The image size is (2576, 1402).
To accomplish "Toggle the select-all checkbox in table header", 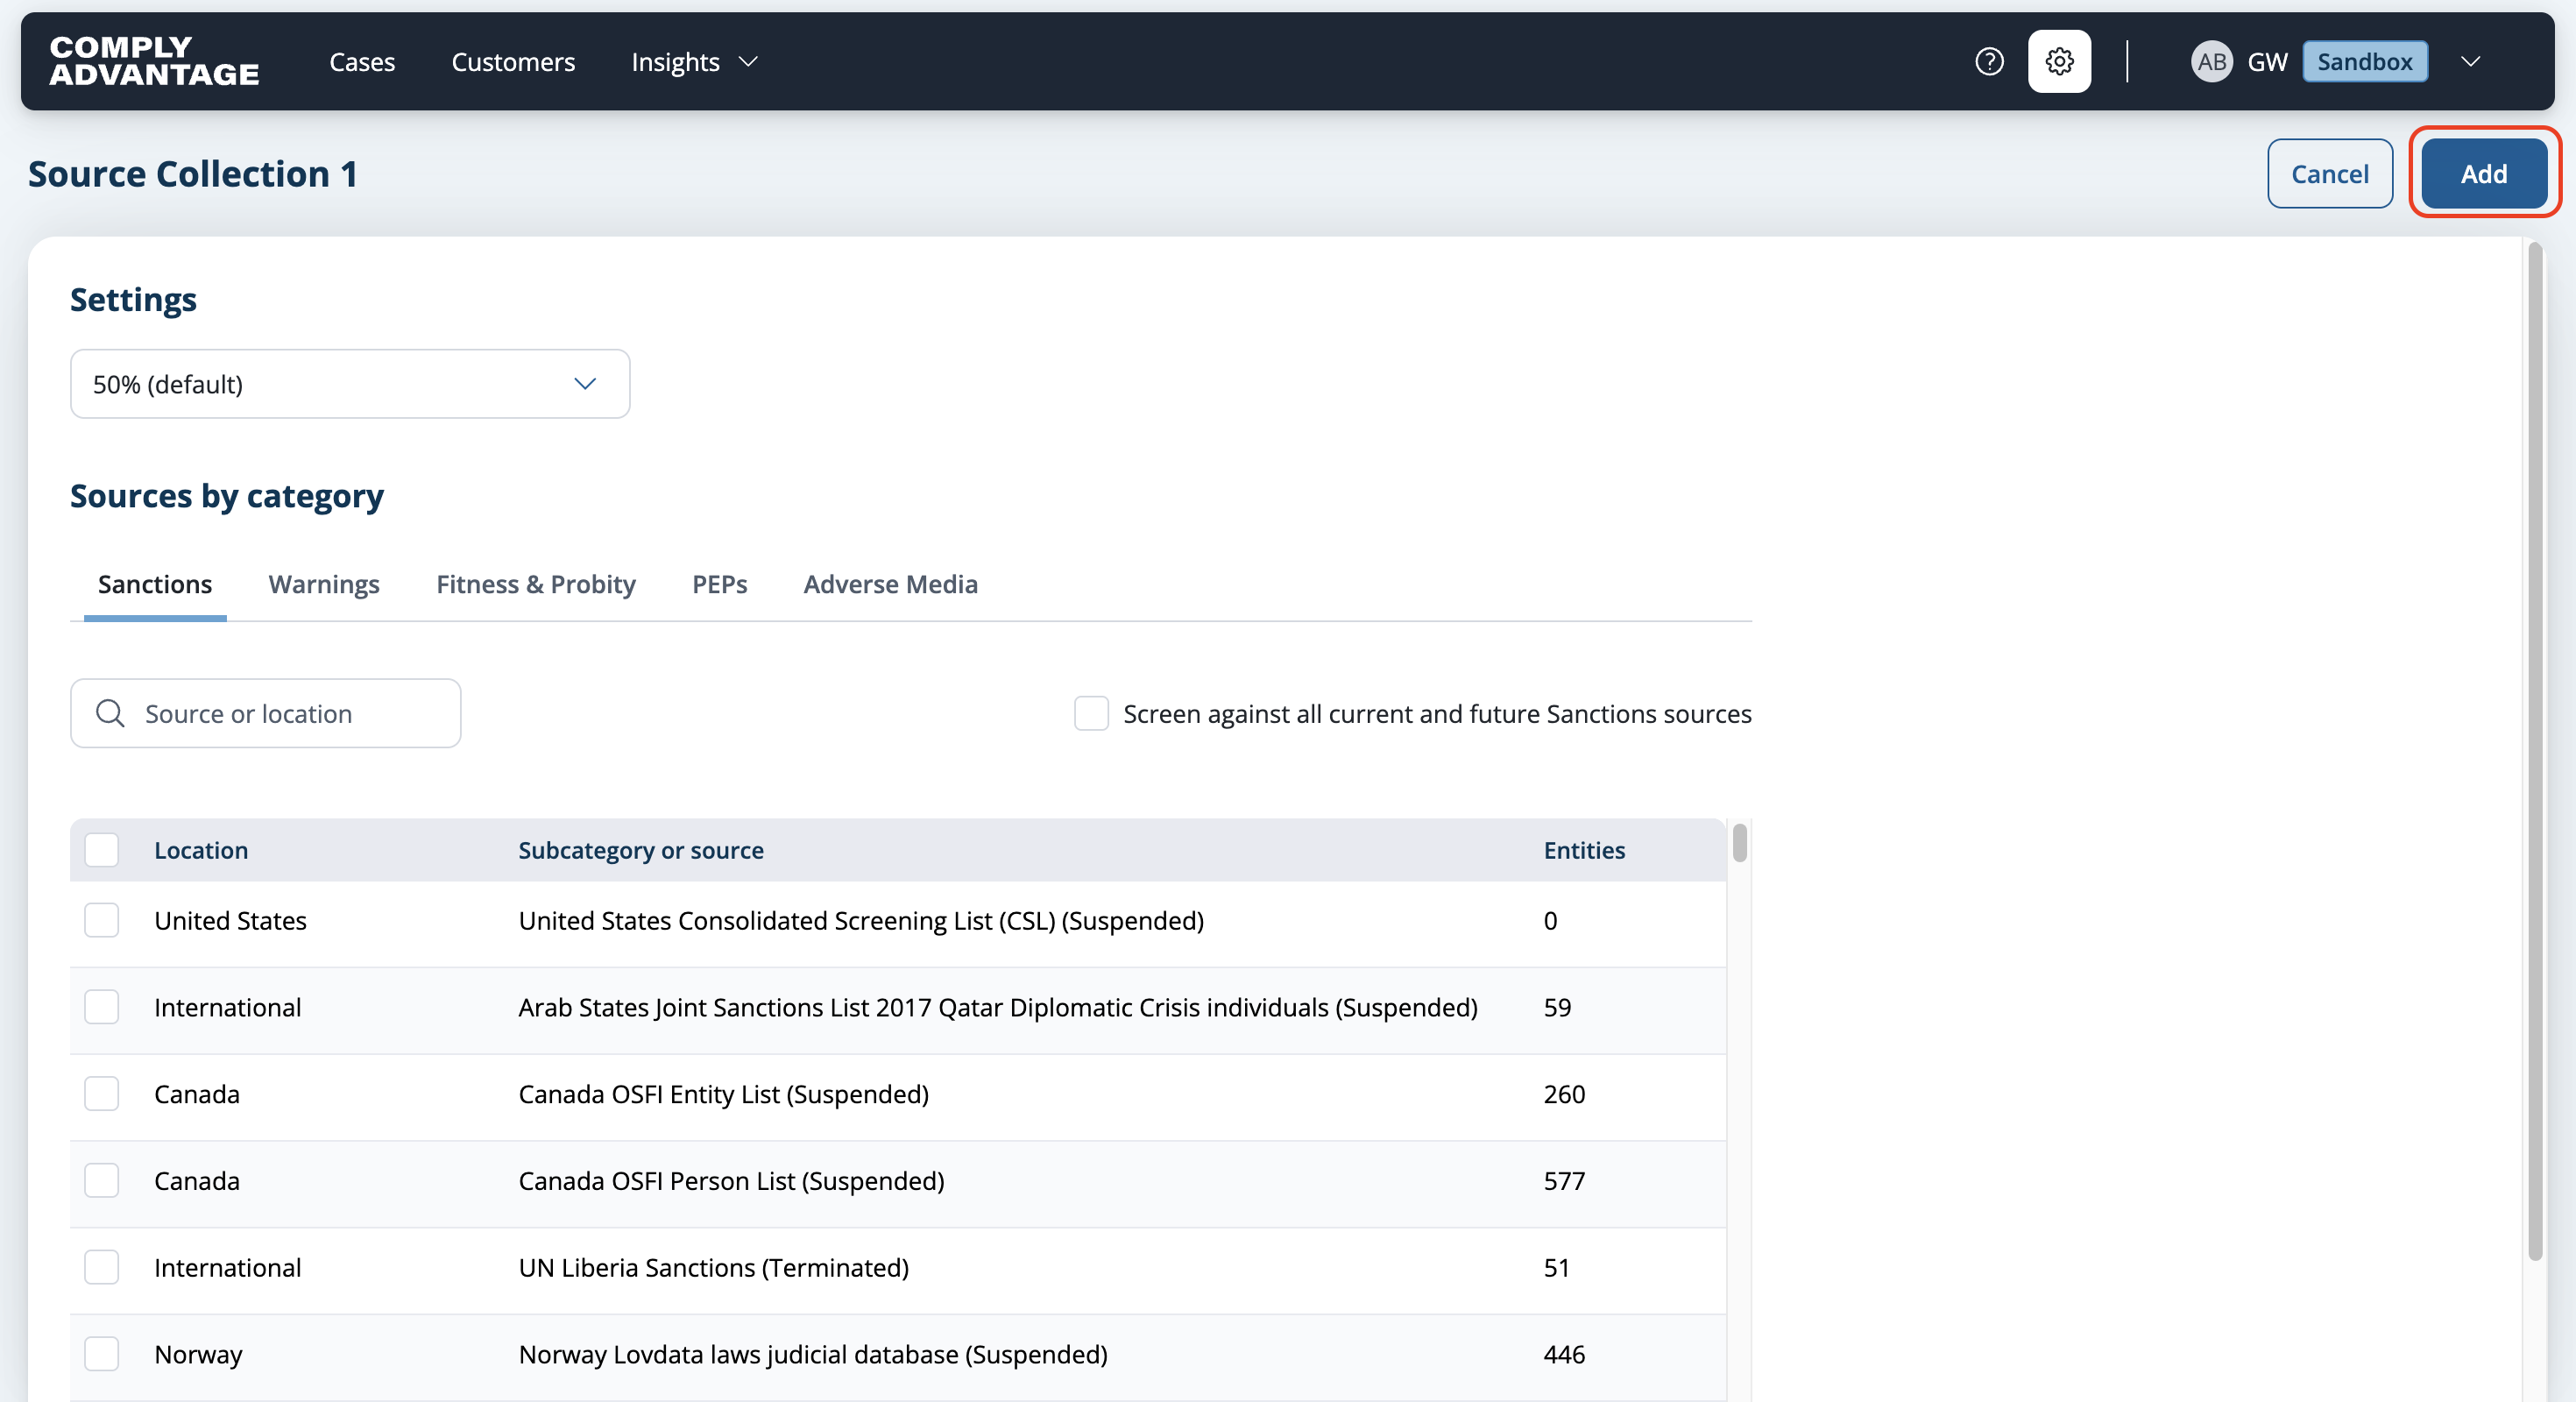I will tap(102, 850).
